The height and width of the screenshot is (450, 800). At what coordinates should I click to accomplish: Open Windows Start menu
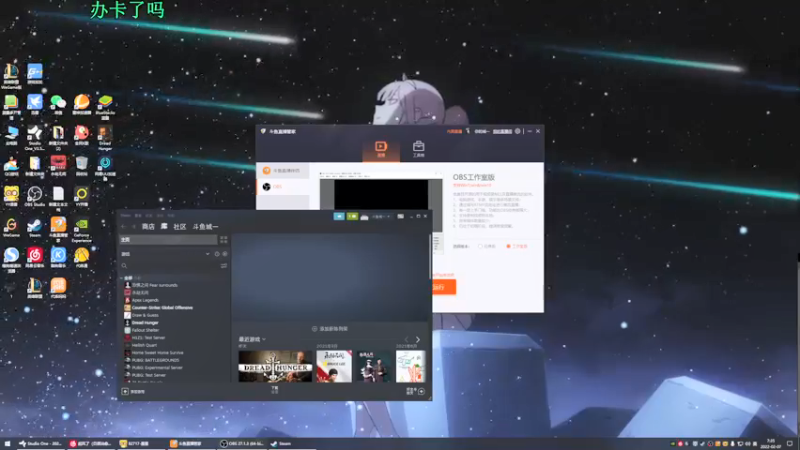(7, 444)
